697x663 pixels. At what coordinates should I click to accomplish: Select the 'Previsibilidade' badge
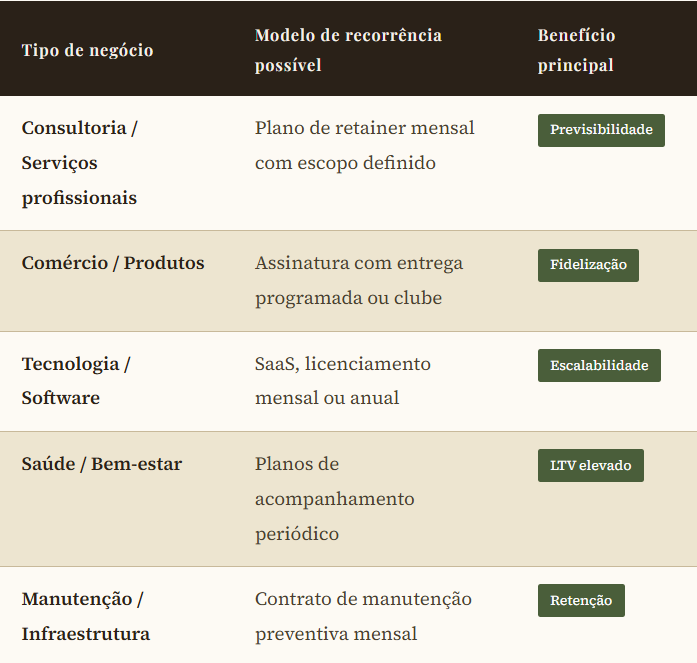(601, 130)
